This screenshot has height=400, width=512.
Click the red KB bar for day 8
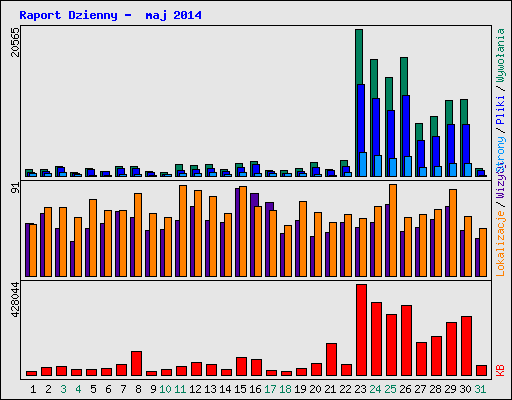(136, 363)
